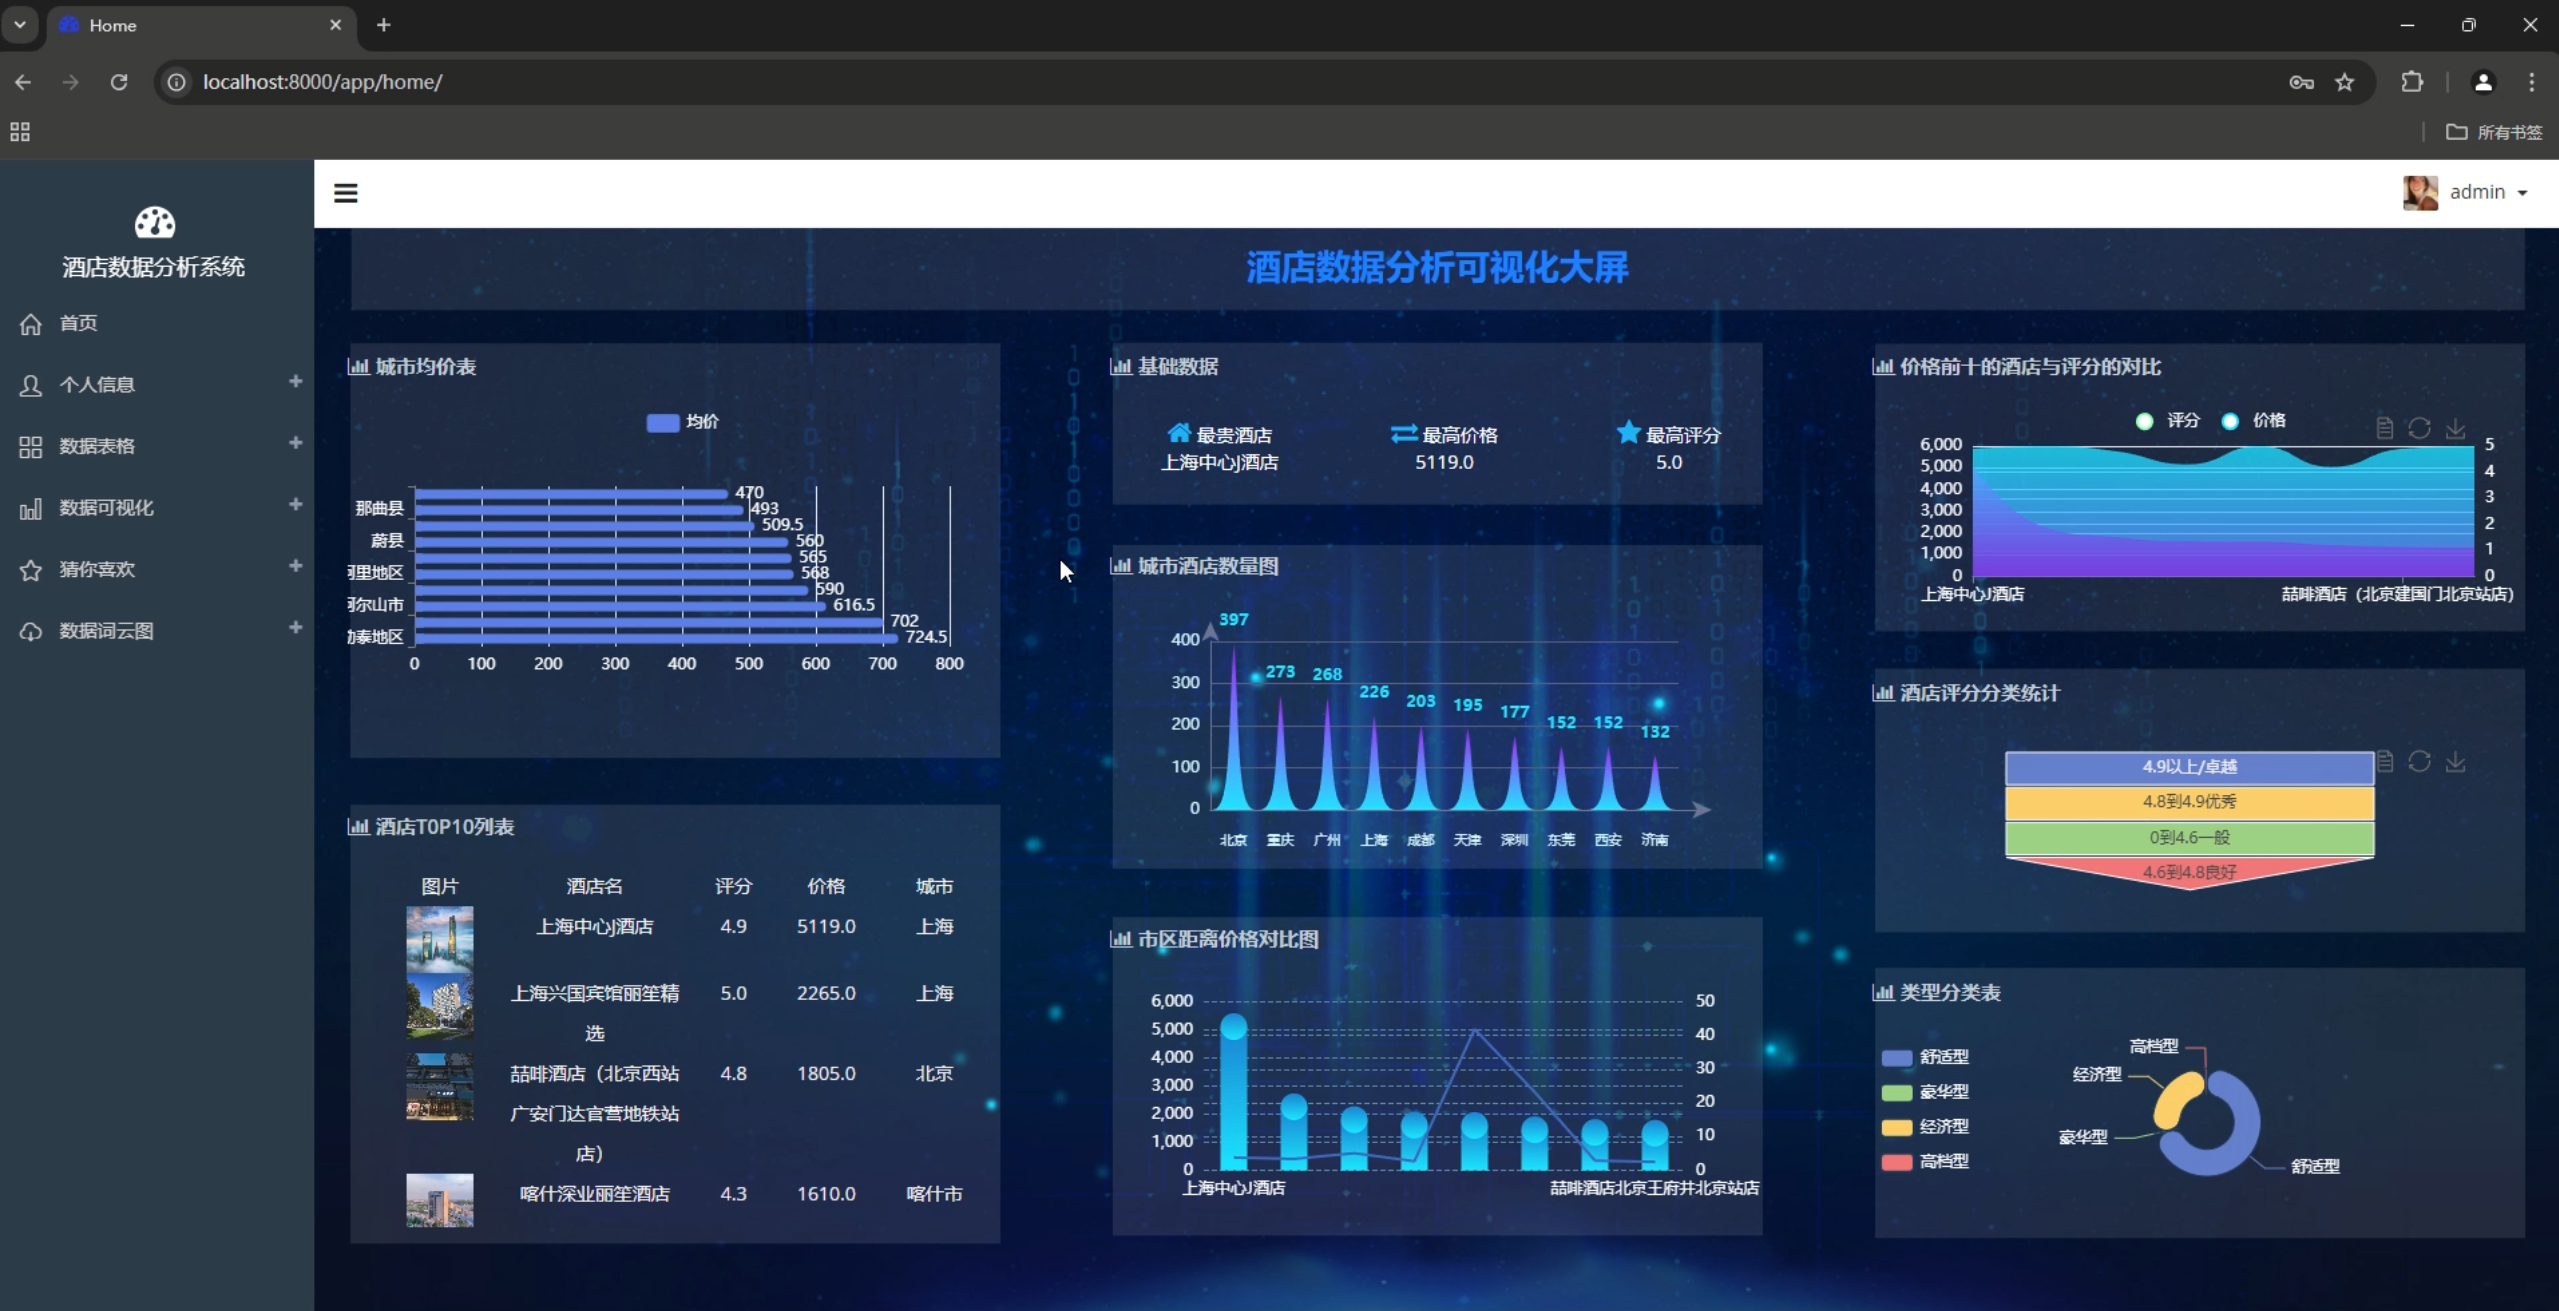2559x1311 pixels.
Task: Open a new browser tab
Action: (x=384, y=25)
